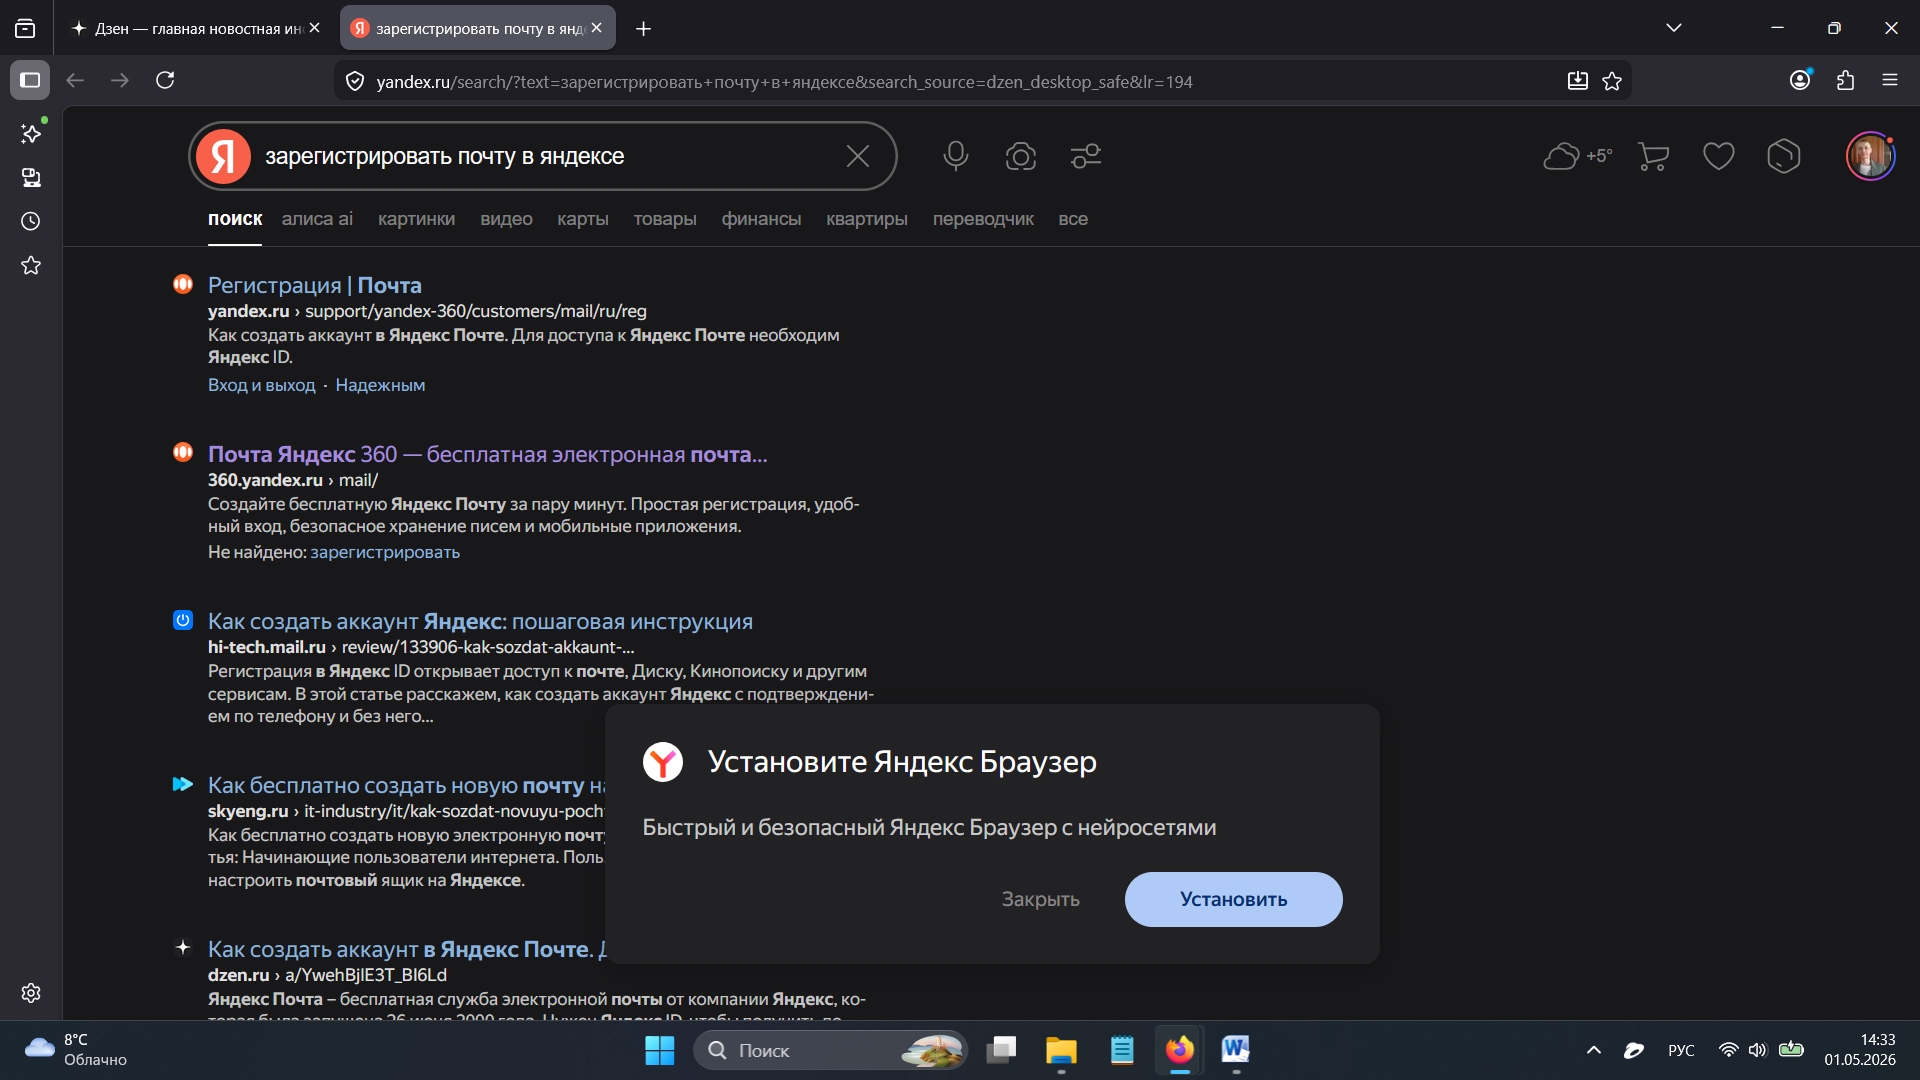Open a new tab with the plus button
The height and width of the screenshot is (1080, 1920).
(644, 29)
